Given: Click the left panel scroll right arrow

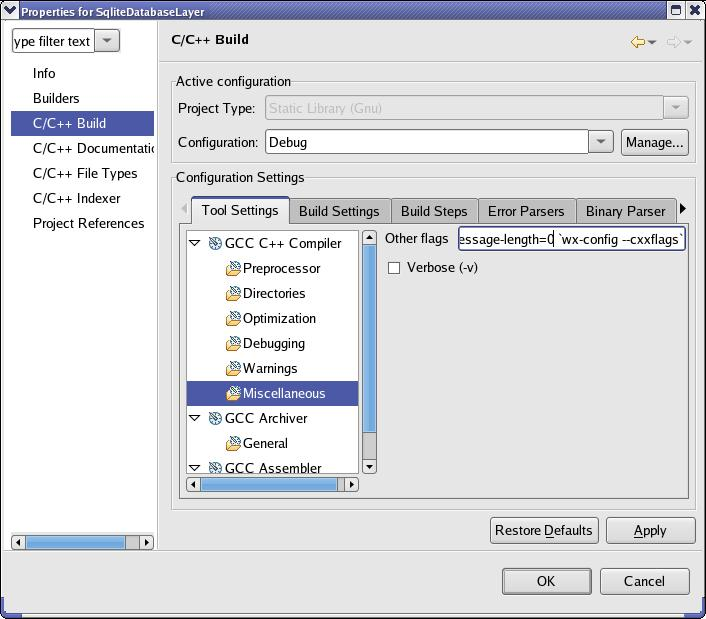Looking at the screenshot, I should (146, 542).
